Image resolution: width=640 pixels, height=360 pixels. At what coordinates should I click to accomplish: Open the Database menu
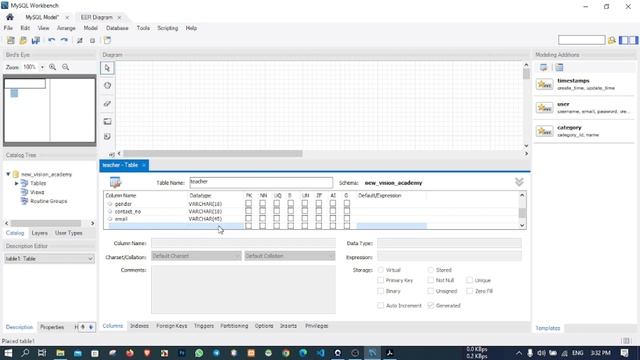click(117, 28)
